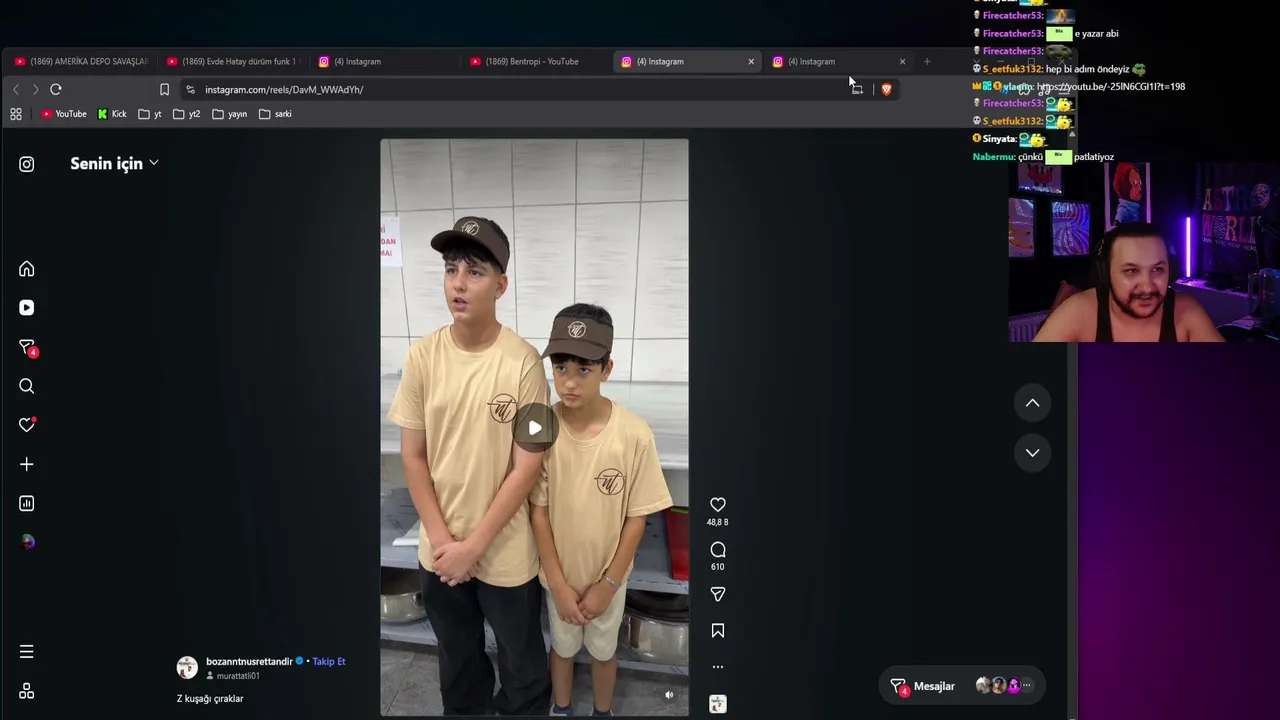Open reel more options three dots
1280x720 pixels.
tap(718, 667)
